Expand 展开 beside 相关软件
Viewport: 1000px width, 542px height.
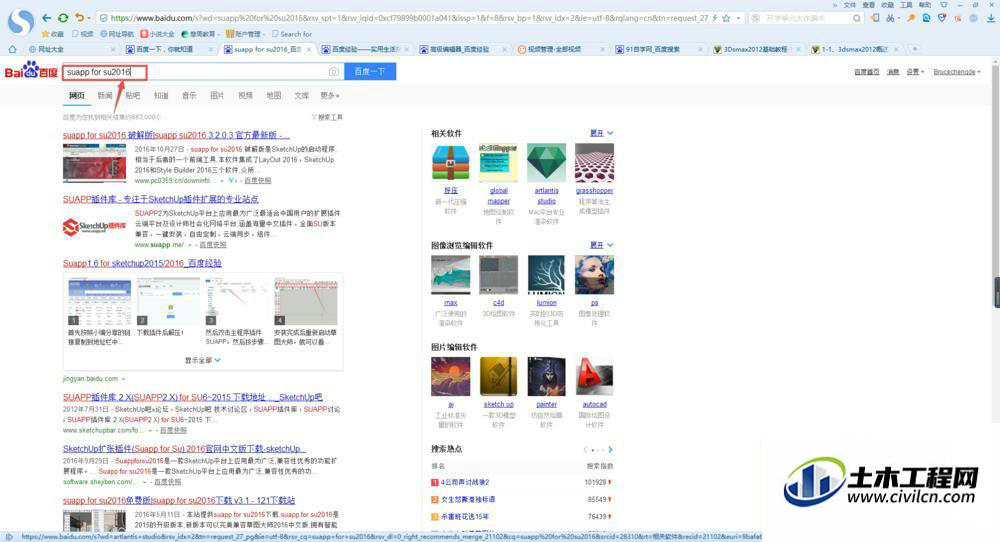tap(601, 133)
